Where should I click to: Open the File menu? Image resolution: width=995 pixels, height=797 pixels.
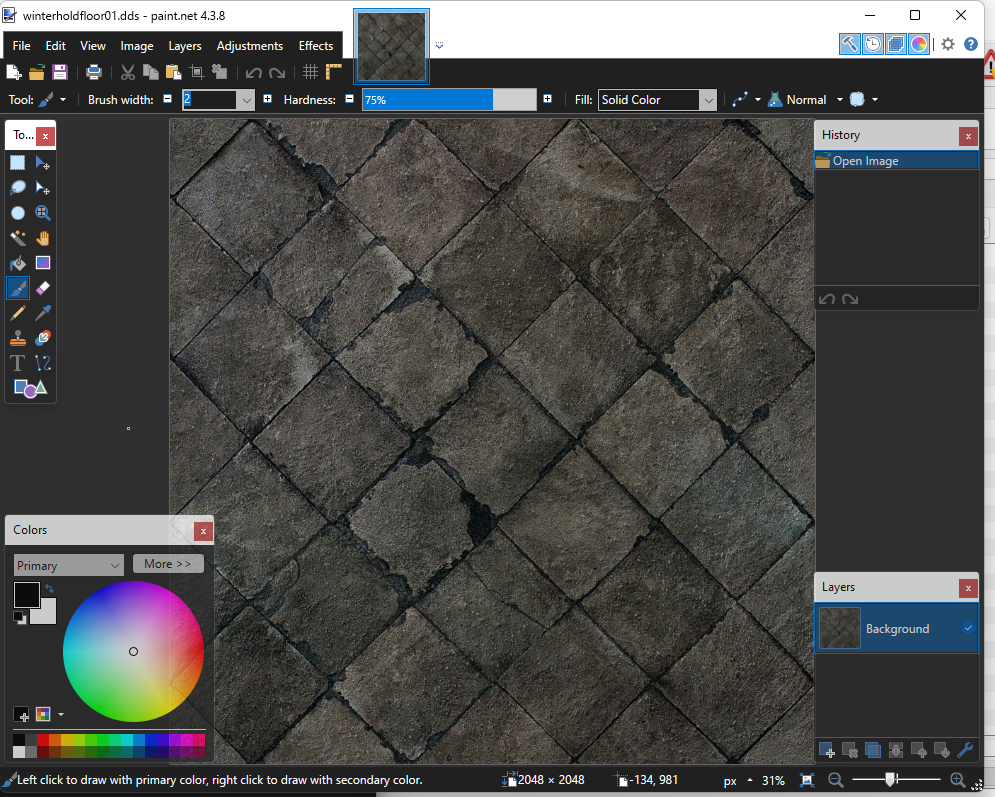[21, 46]
